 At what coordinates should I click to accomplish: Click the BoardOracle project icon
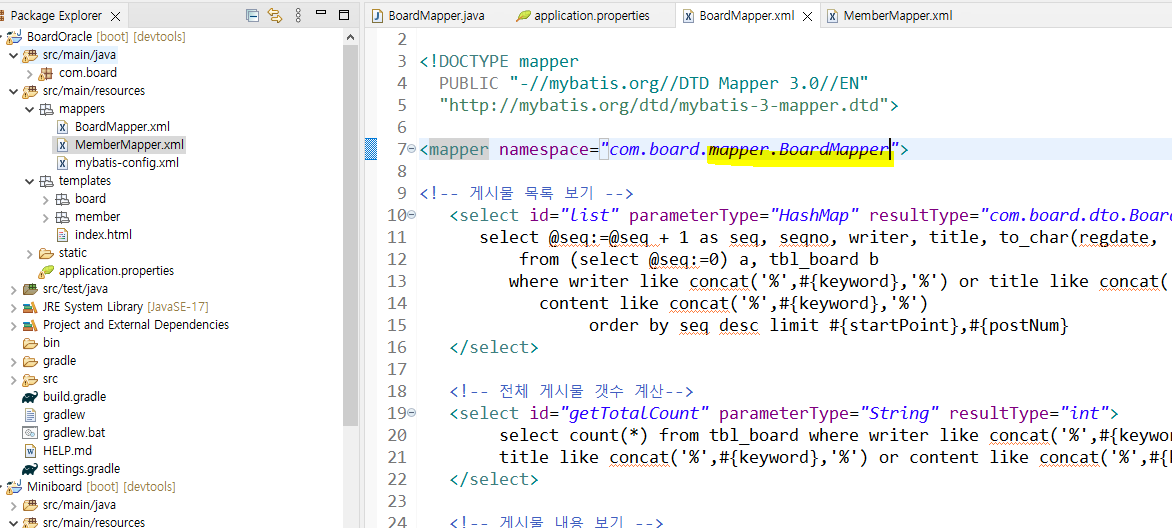[14, 37]
